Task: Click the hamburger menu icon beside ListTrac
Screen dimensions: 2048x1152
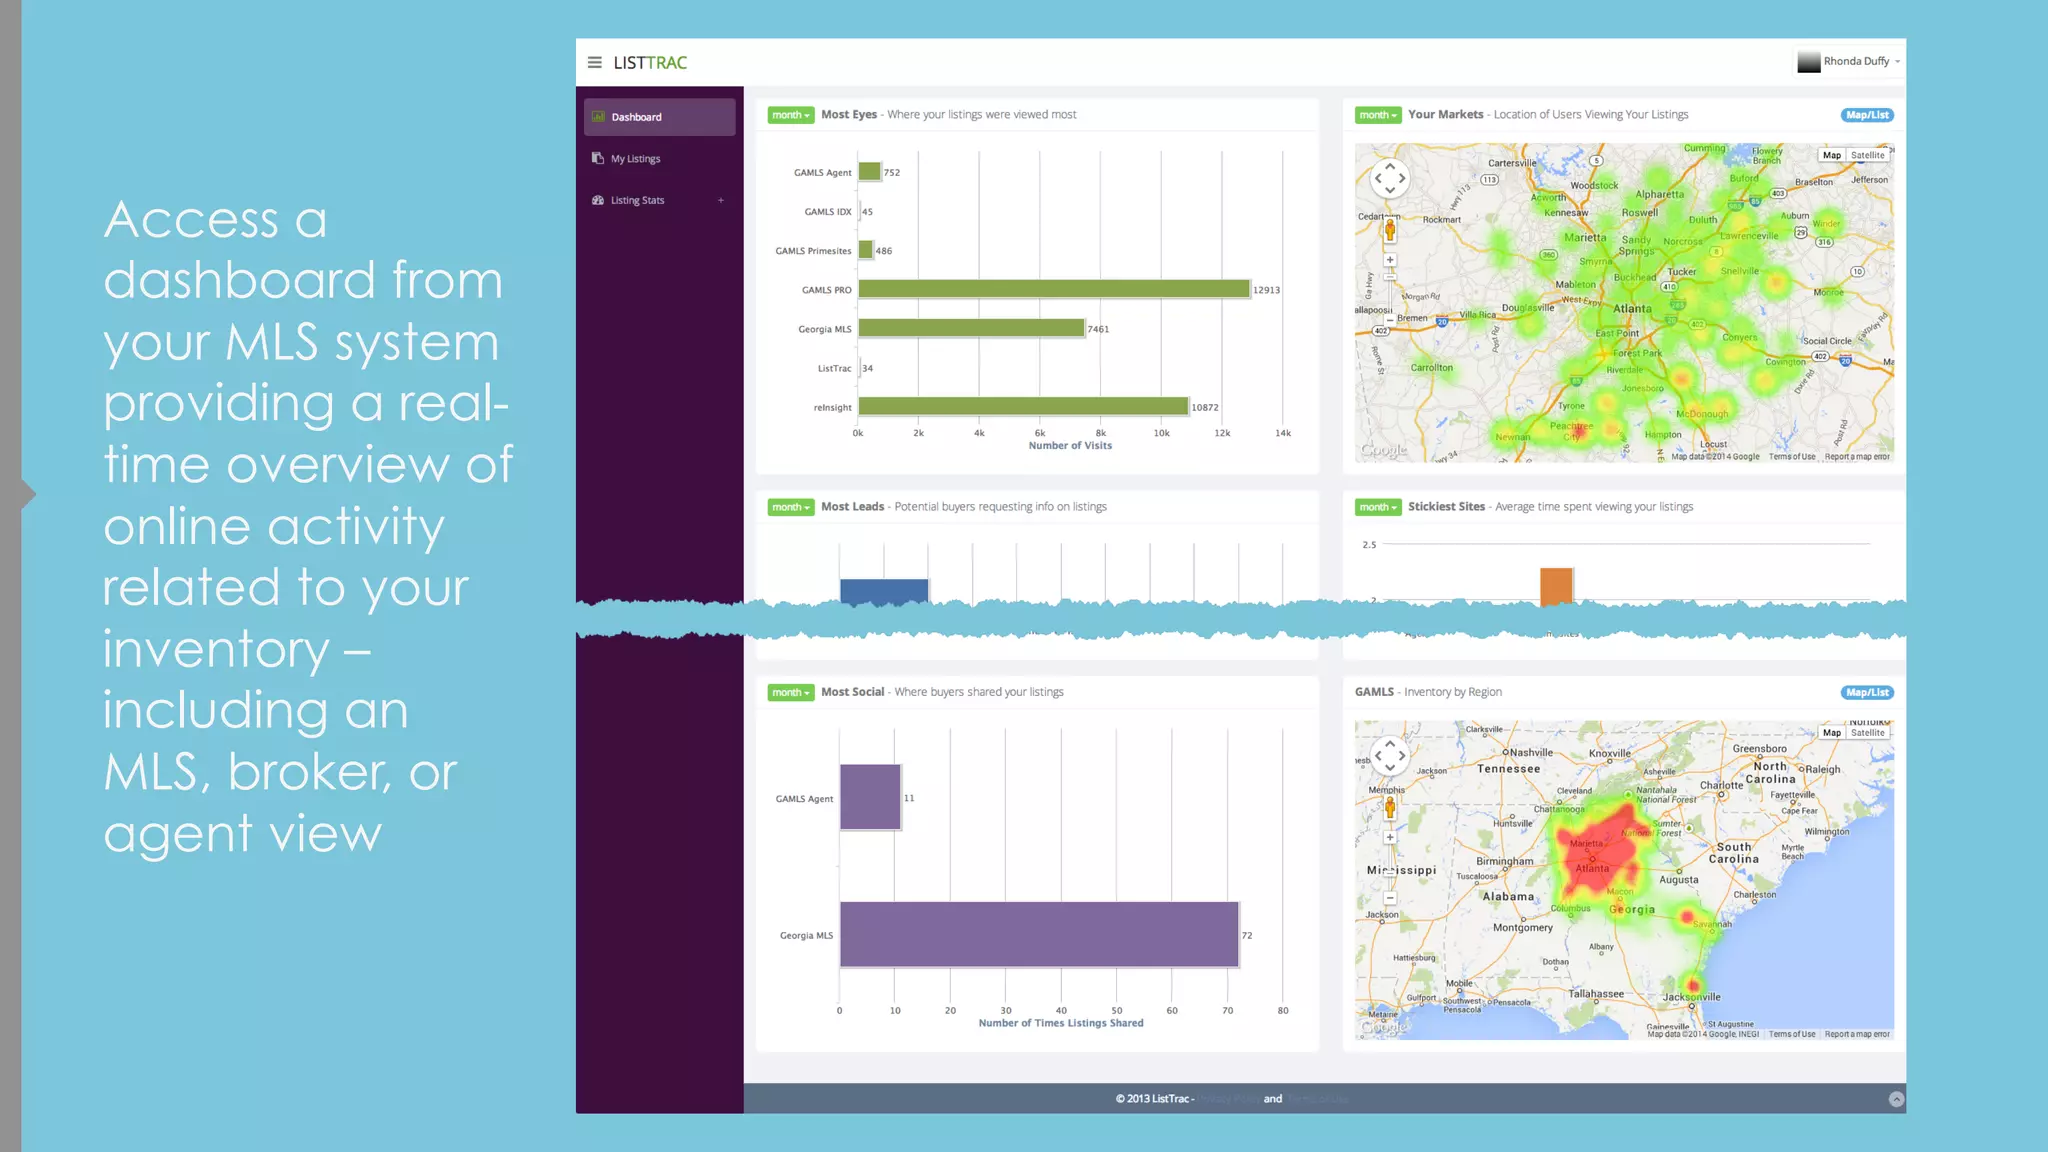Action: pos(594,62)
